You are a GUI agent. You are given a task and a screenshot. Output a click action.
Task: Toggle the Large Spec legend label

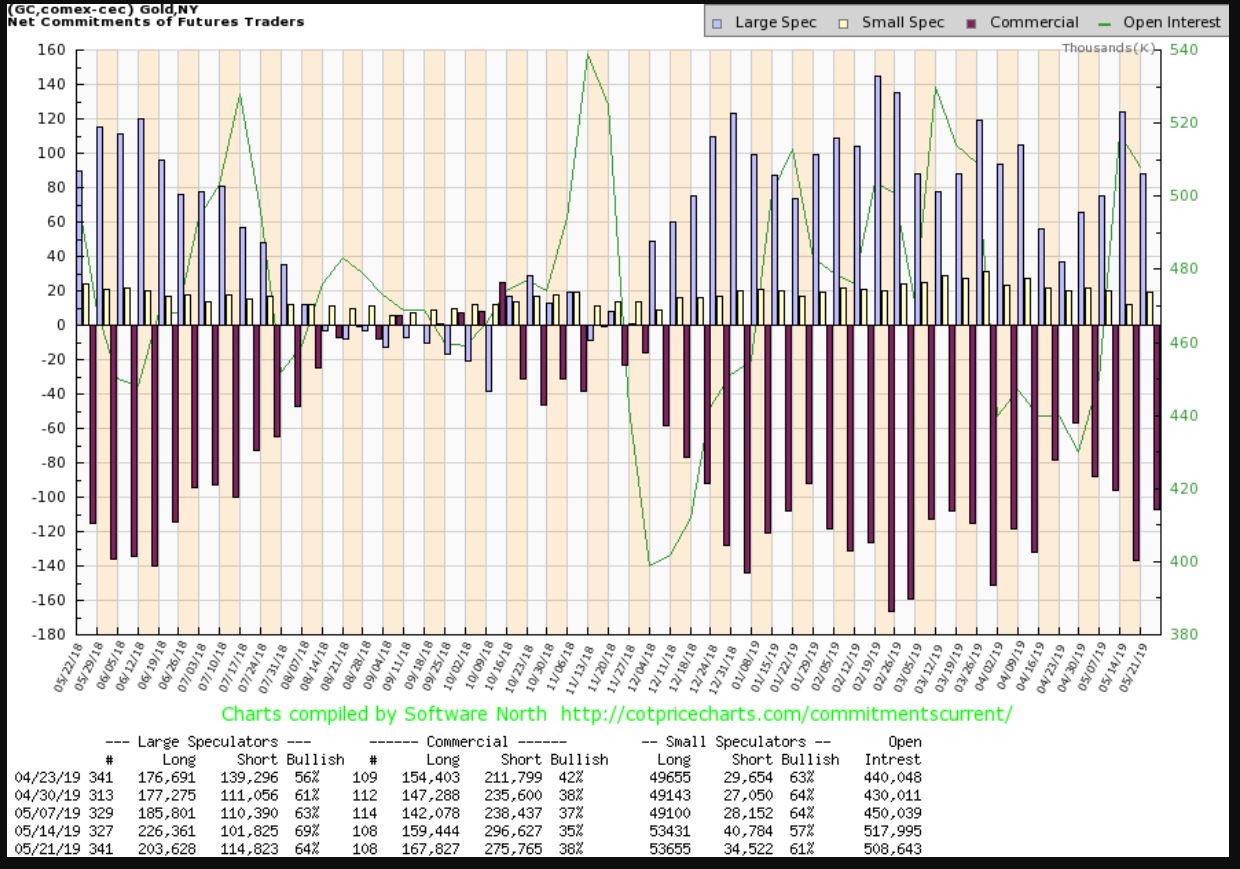coord(775,22)
